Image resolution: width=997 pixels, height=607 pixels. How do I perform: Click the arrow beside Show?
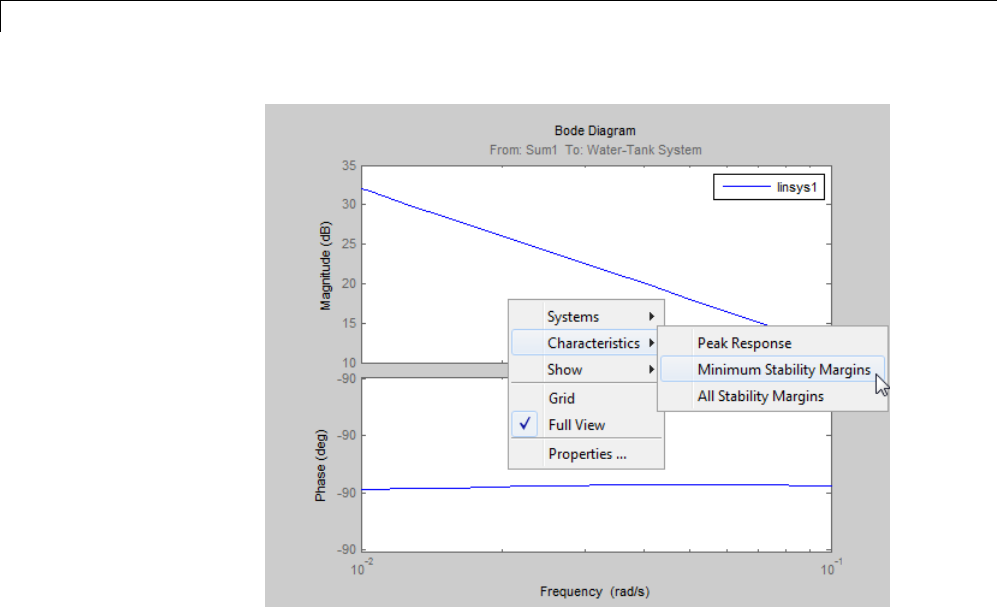point(653,369)
